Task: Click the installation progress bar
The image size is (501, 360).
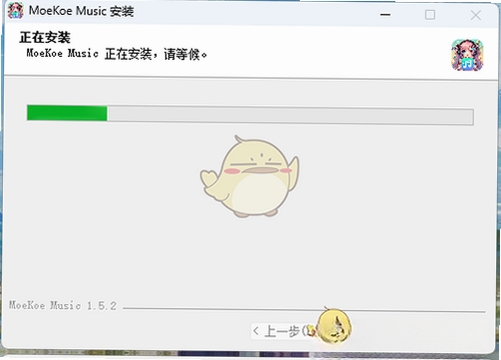Action: [x=250, y=115]
